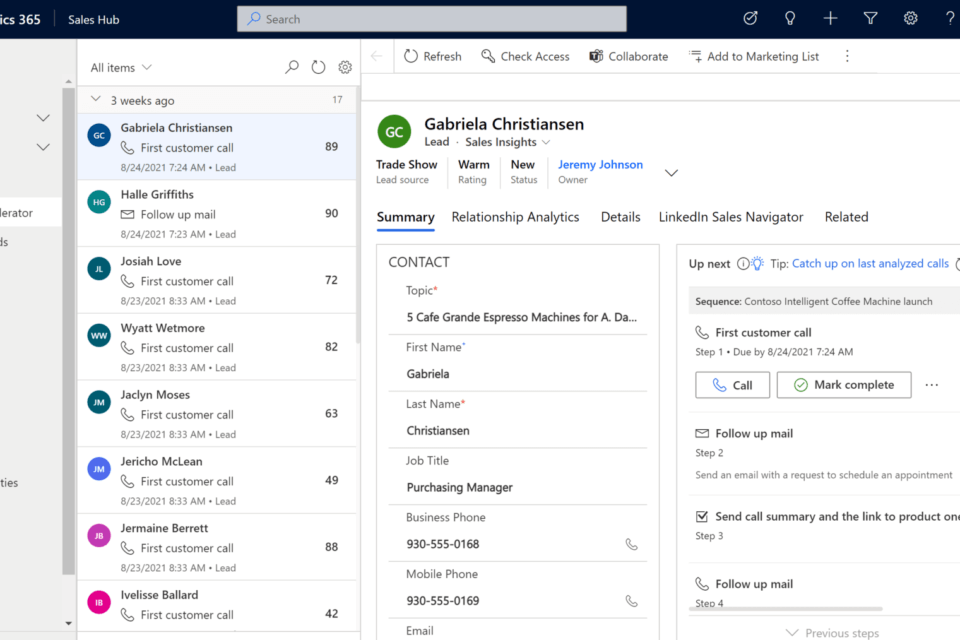
Task: Click the Call button in Up next
Action: [x=732, y=385]
